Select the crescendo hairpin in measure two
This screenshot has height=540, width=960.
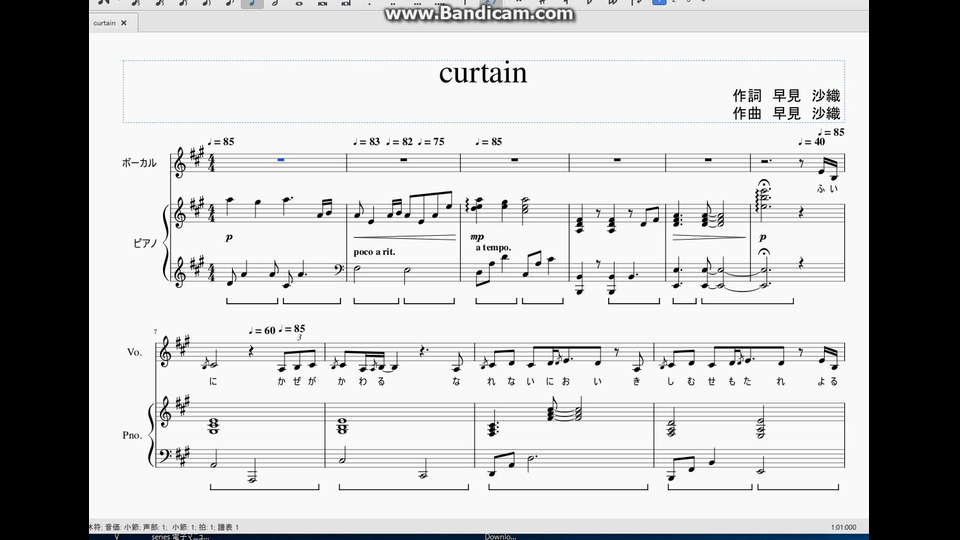405,237
